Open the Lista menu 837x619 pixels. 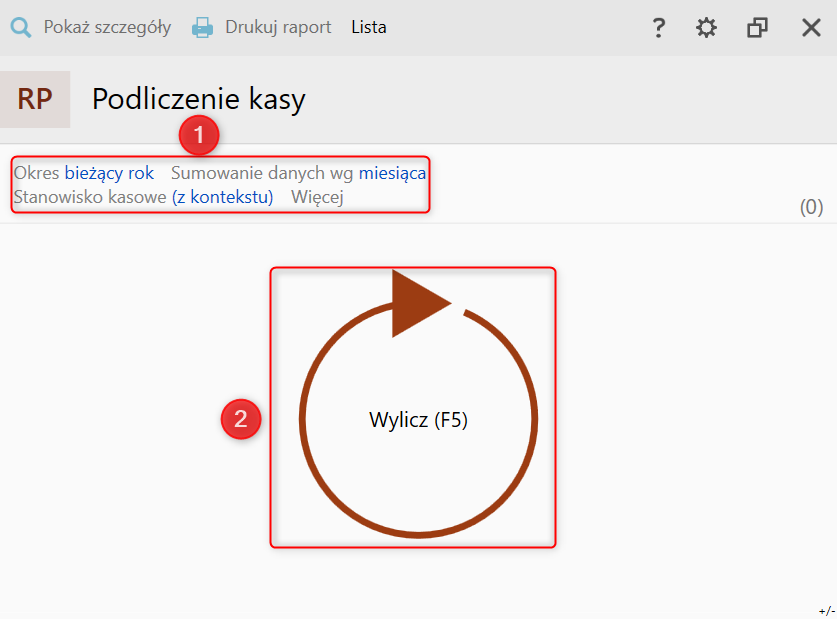click(369, 27)
